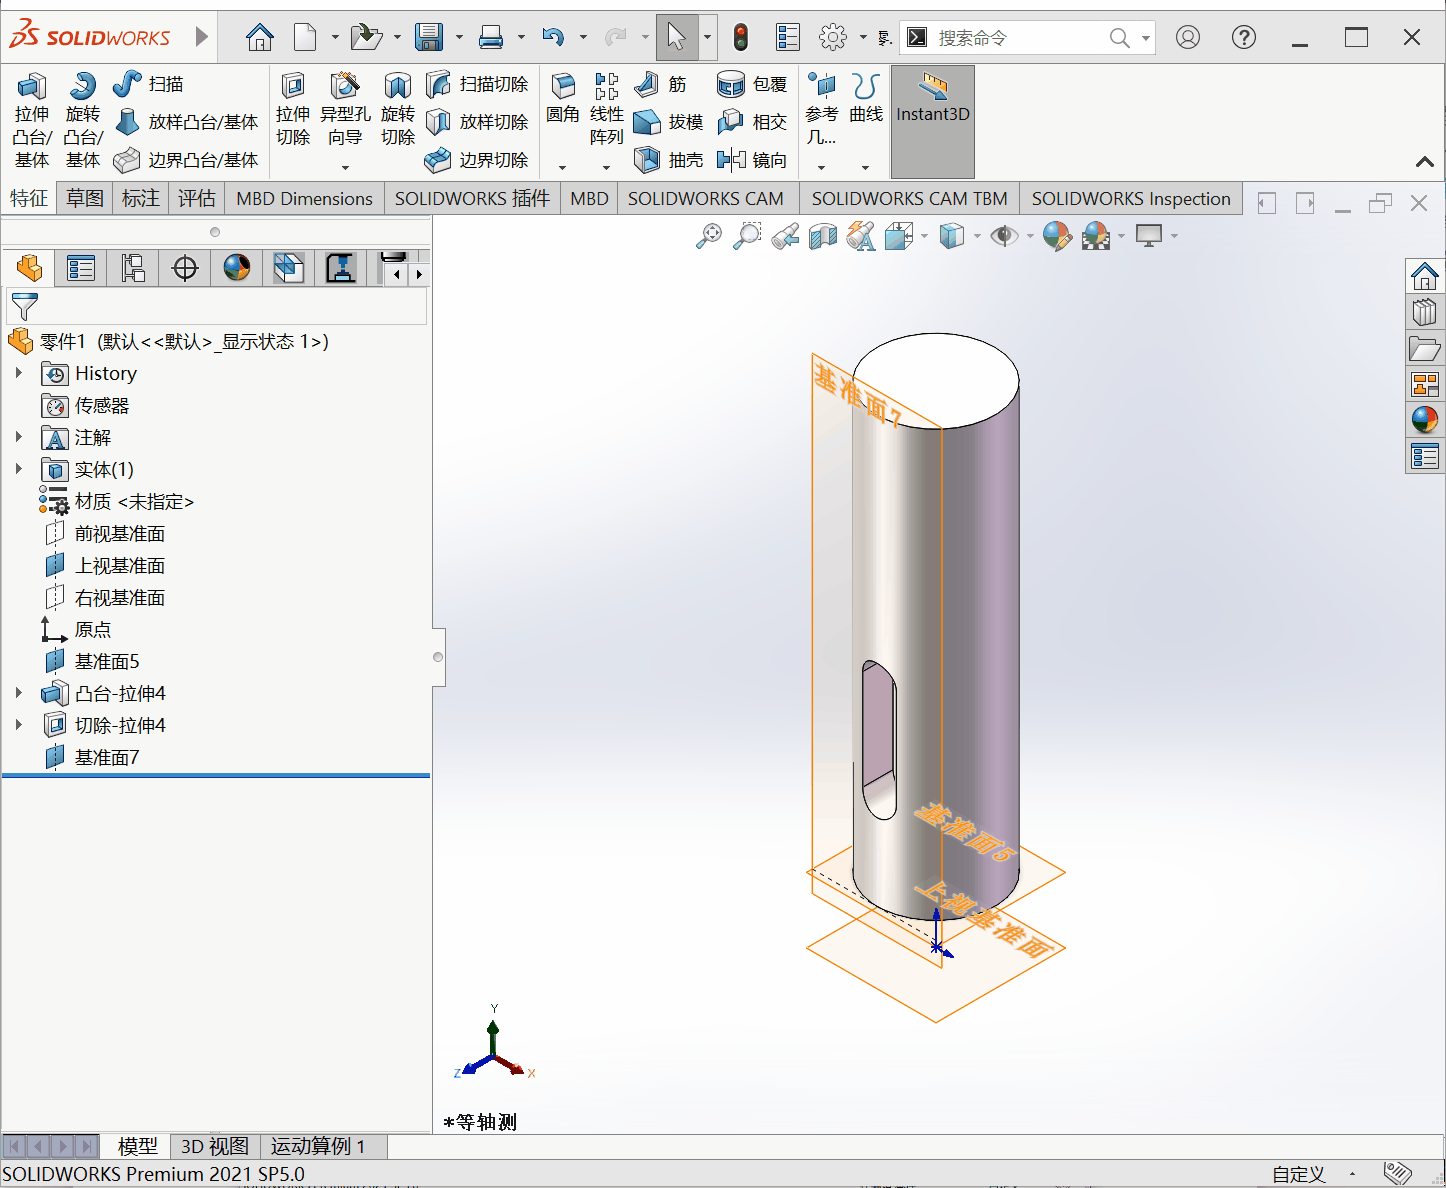Viewport: 1446px width, 1188px height.
Task: Click the Home button in the title bar
Action: [260, 38]
